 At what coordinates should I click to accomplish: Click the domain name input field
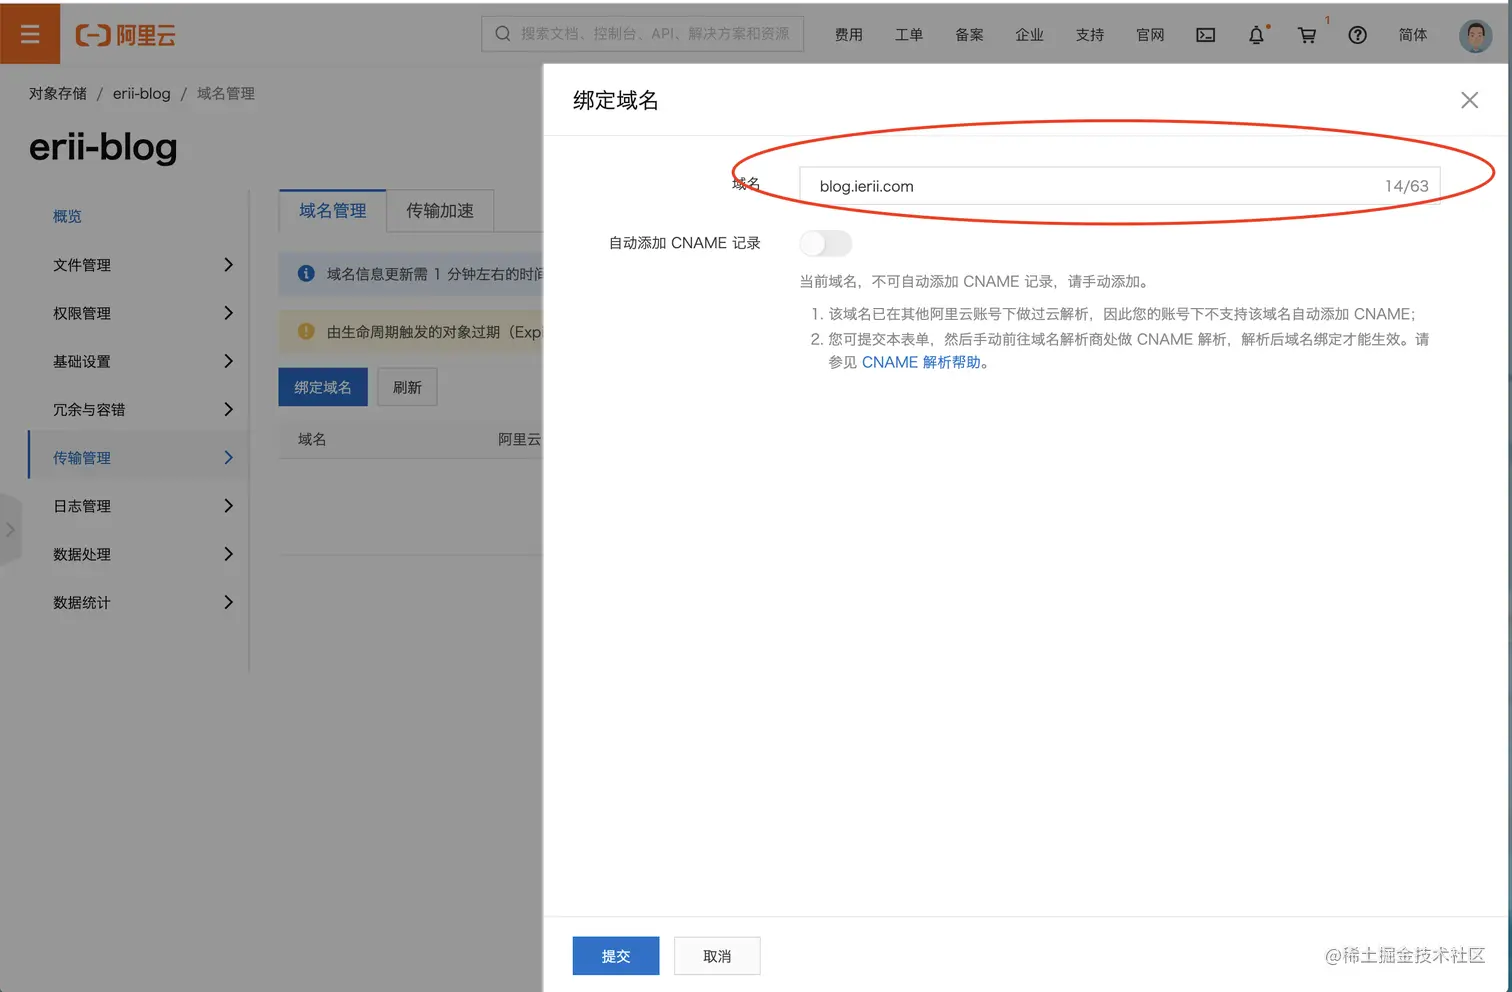pyautogui.click(x=1119, y=186)
